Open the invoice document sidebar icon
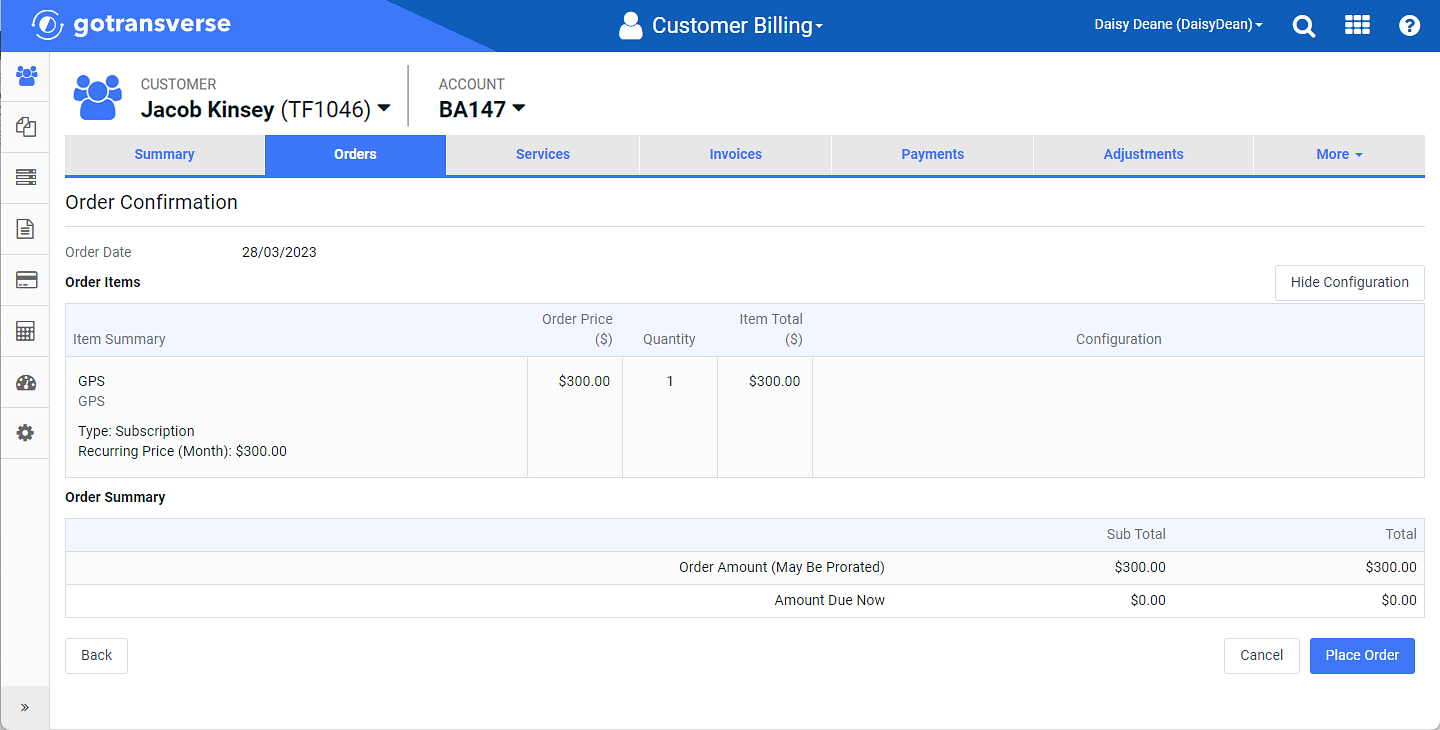Viewport: 1440px width, 730px height. (x=26, y=229)
